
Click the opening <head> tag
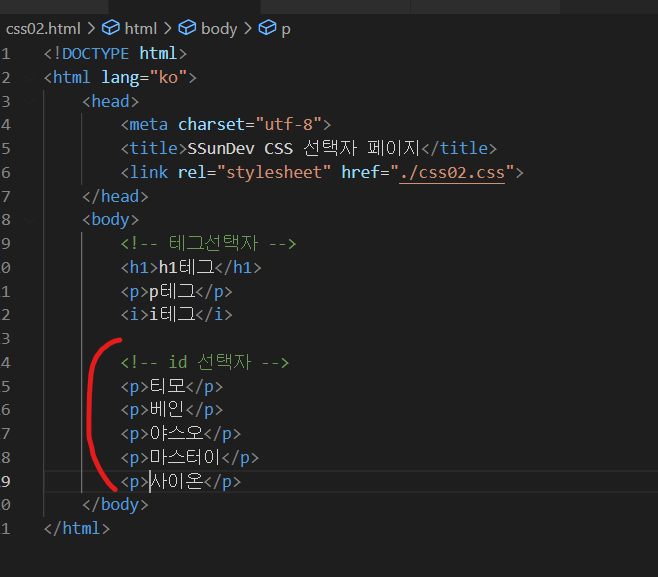click(x=110, y=102)
